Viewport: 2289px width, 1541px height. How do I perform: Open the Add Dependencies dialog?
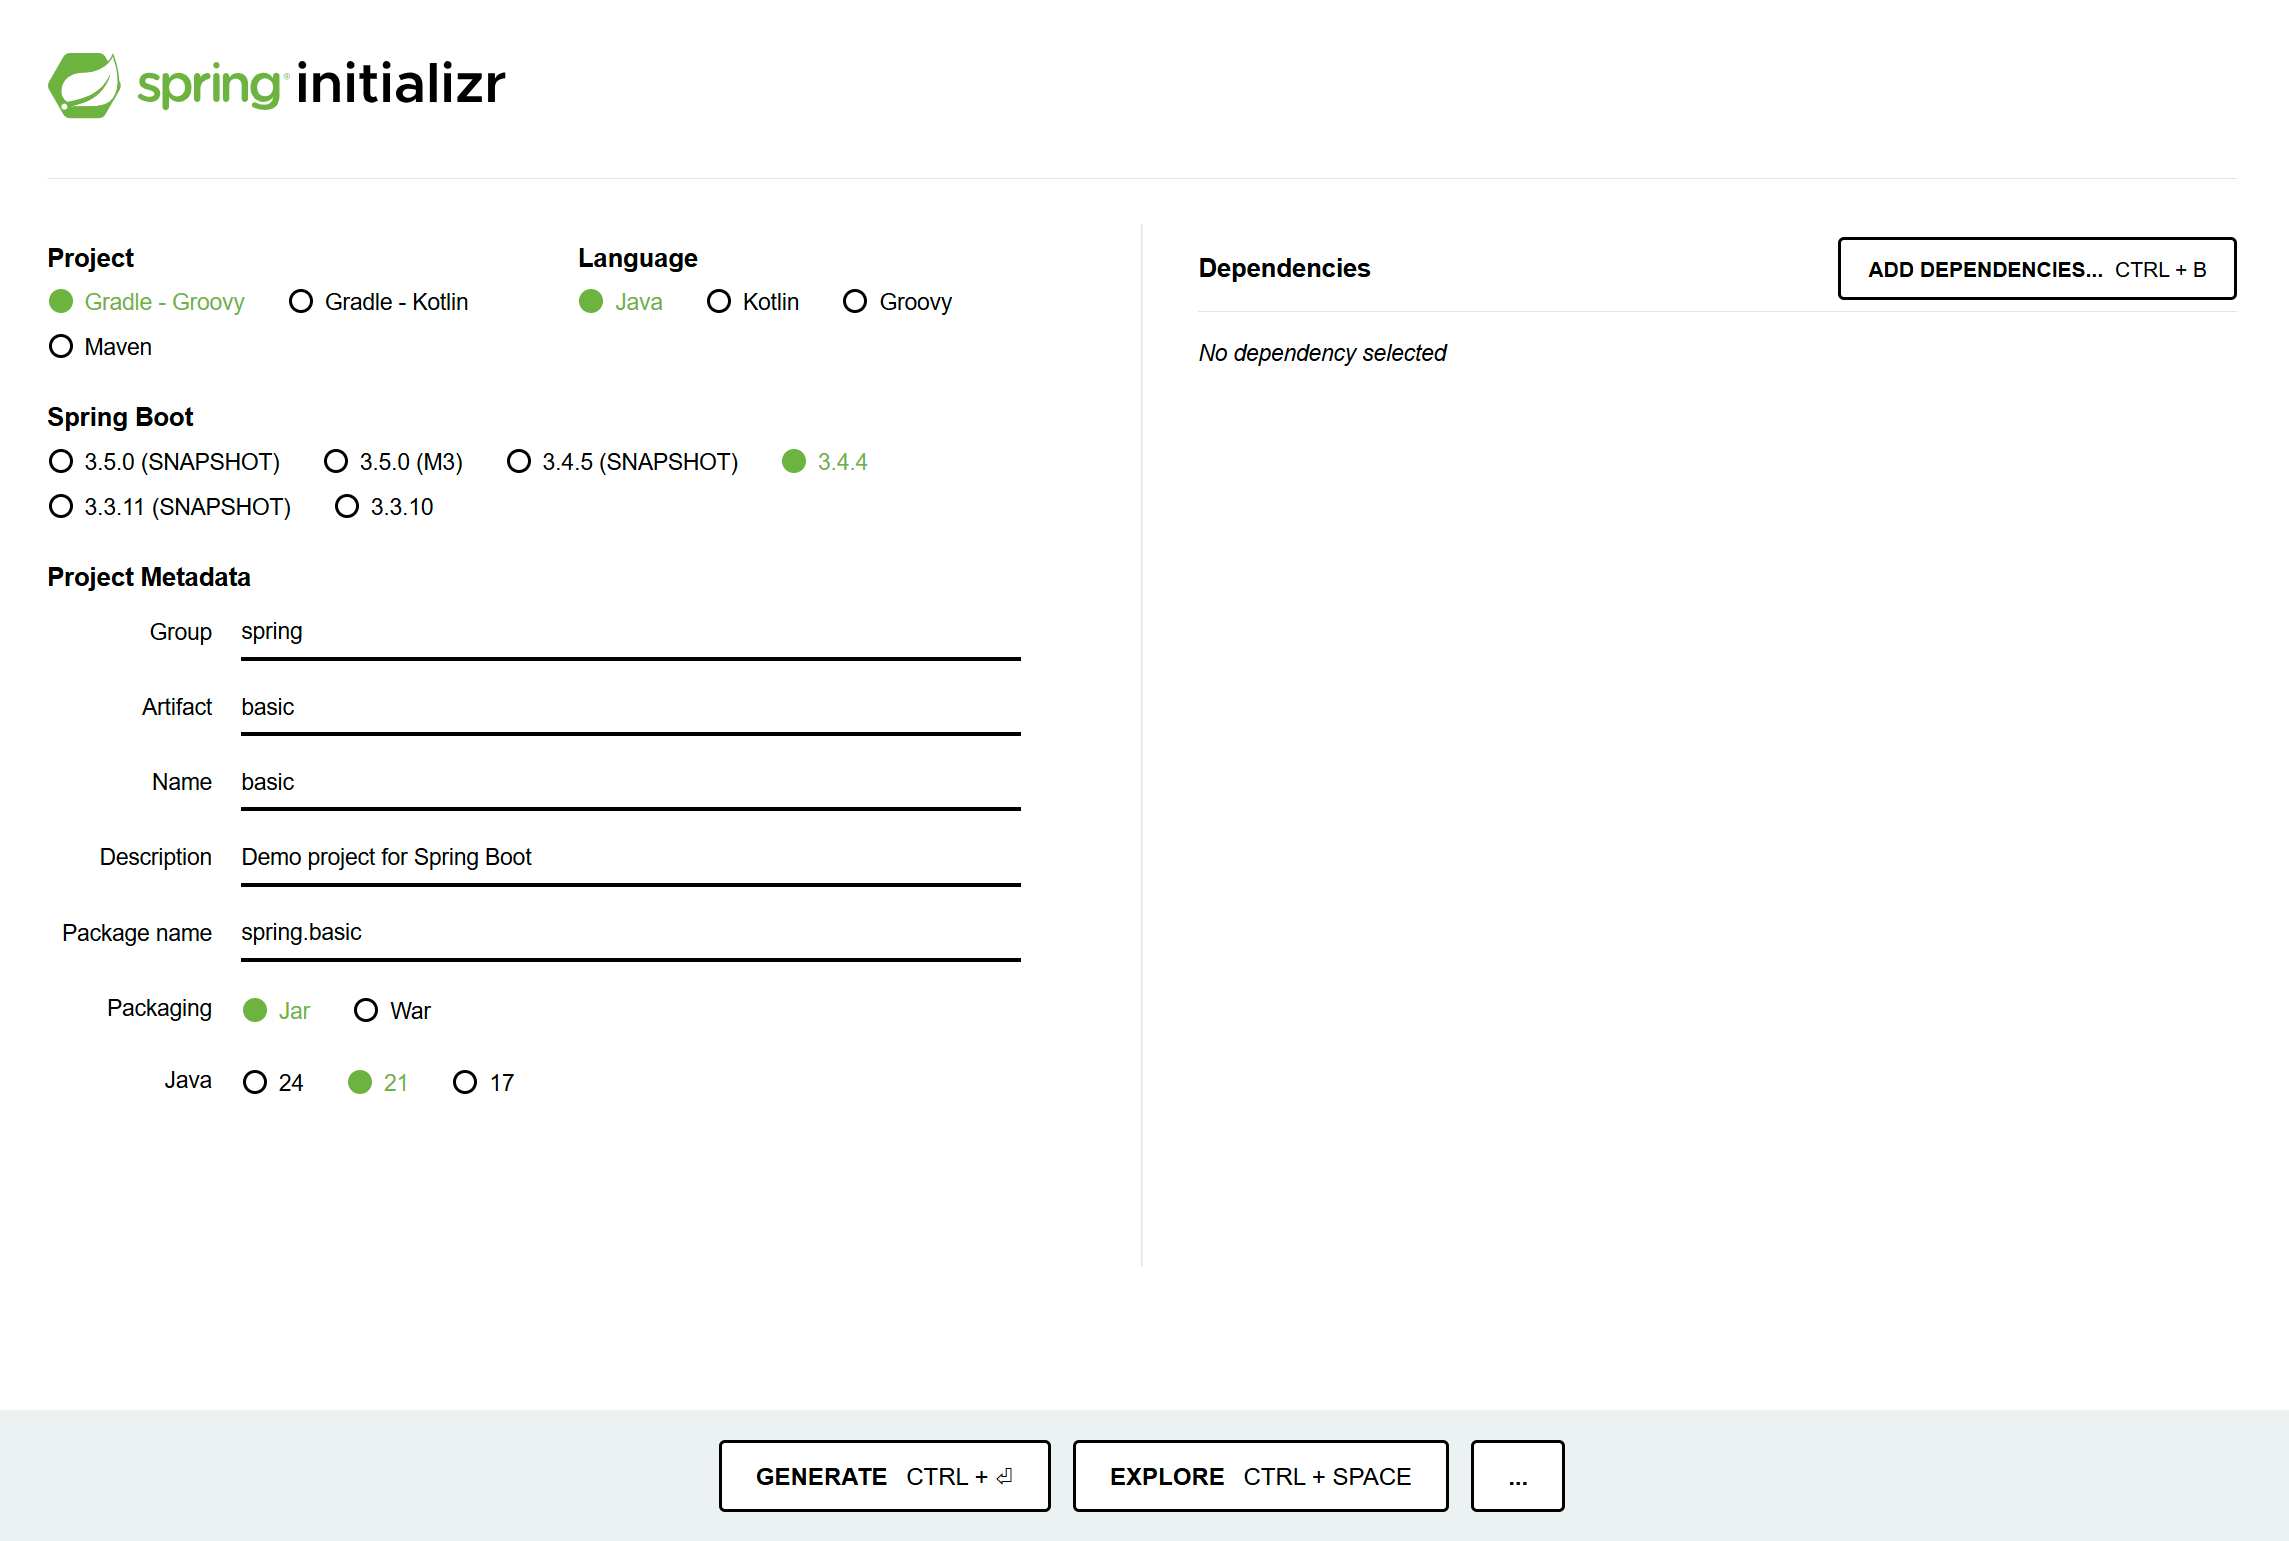point(2036,269)
